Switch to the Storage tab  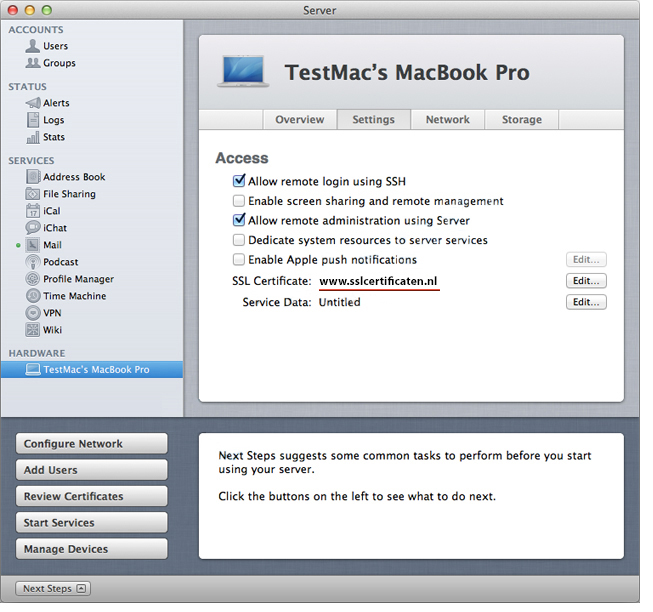[x=521, y=120]
